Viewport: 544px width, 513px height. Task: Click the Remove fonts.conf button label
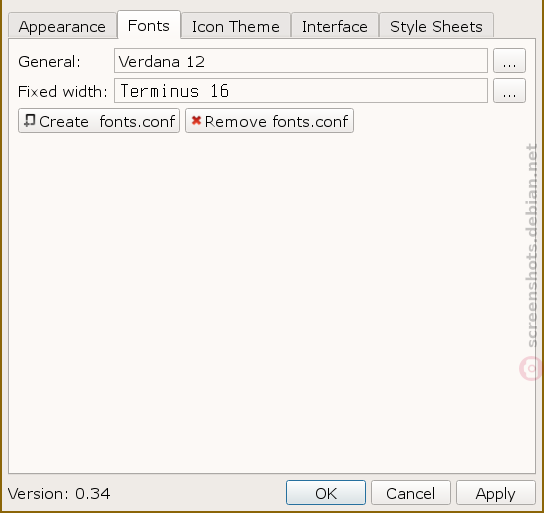[276, 121]
